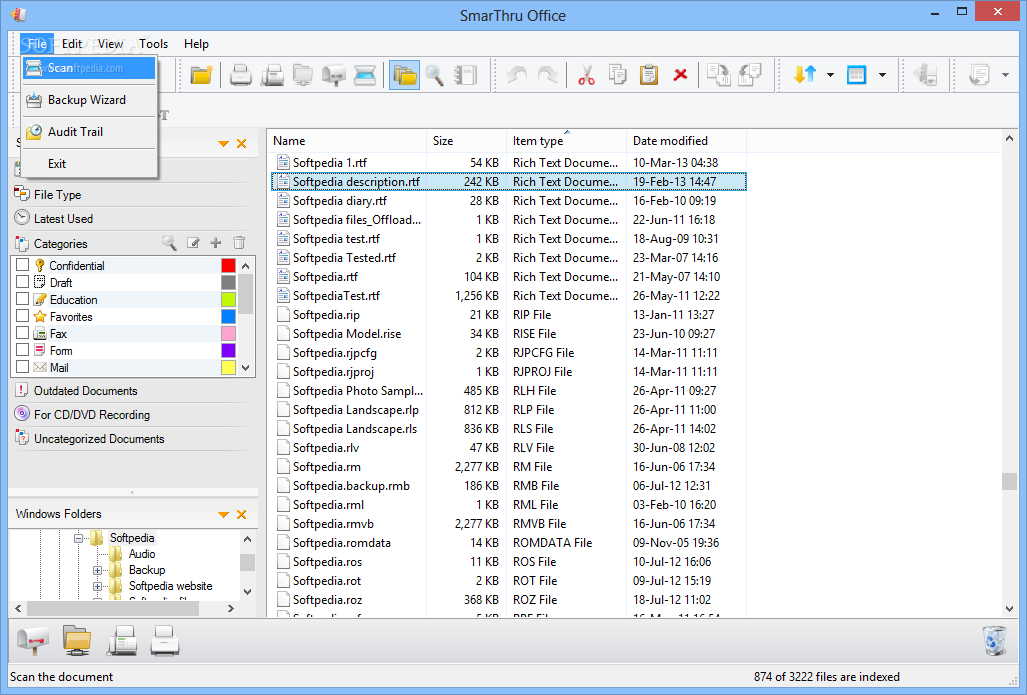
Task: Click the magnifier search toolbar icon
Action: click(x=435, y=75)
